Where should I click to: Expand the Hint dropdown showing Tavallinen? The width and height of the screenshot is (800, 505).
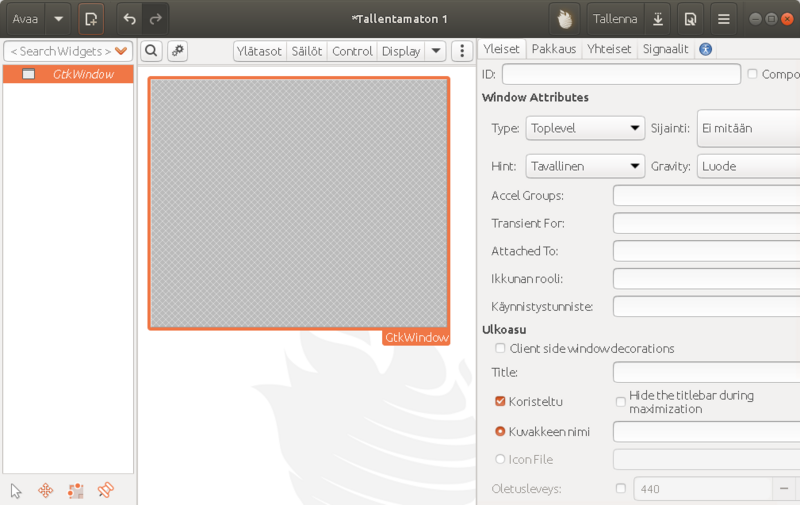coord(585,166)
